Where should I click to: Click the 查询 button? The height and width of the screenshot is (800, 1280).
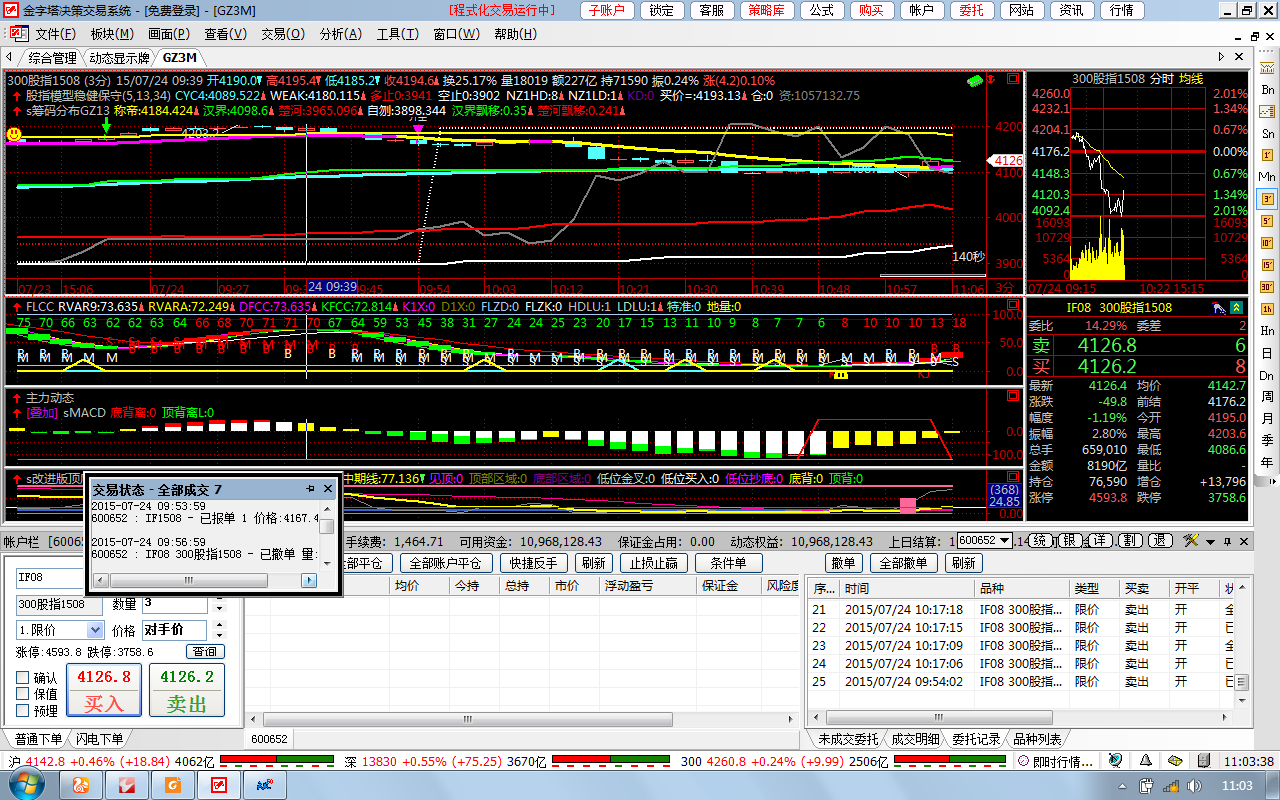[204, 652]
